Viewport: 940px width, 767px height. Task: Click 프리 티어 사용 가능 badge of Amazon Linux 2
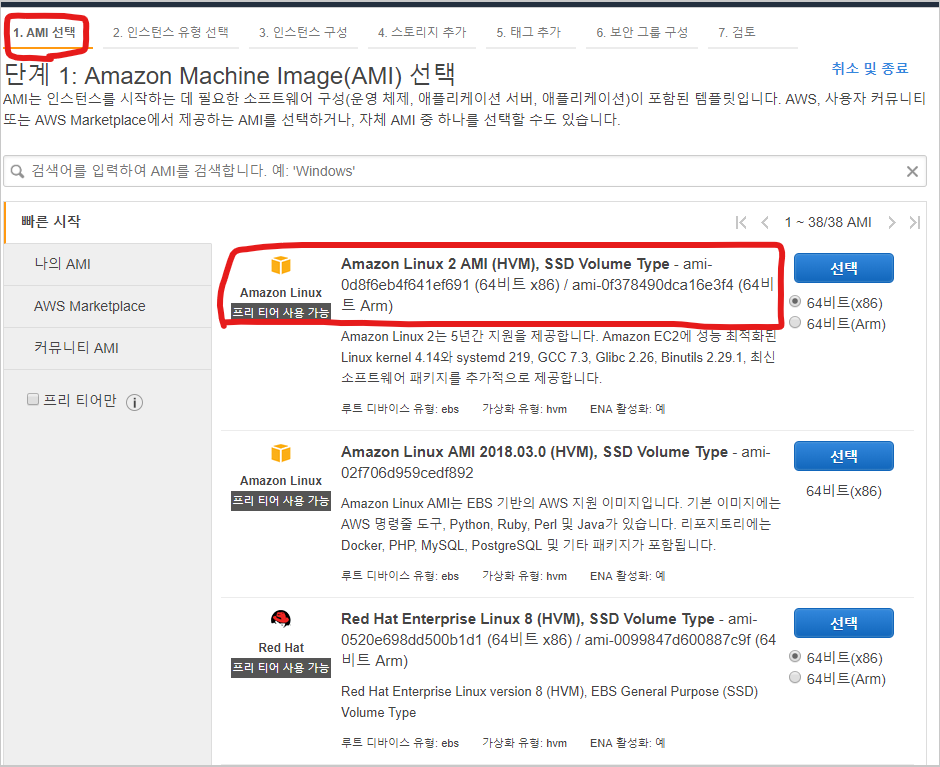pos(281,312)
